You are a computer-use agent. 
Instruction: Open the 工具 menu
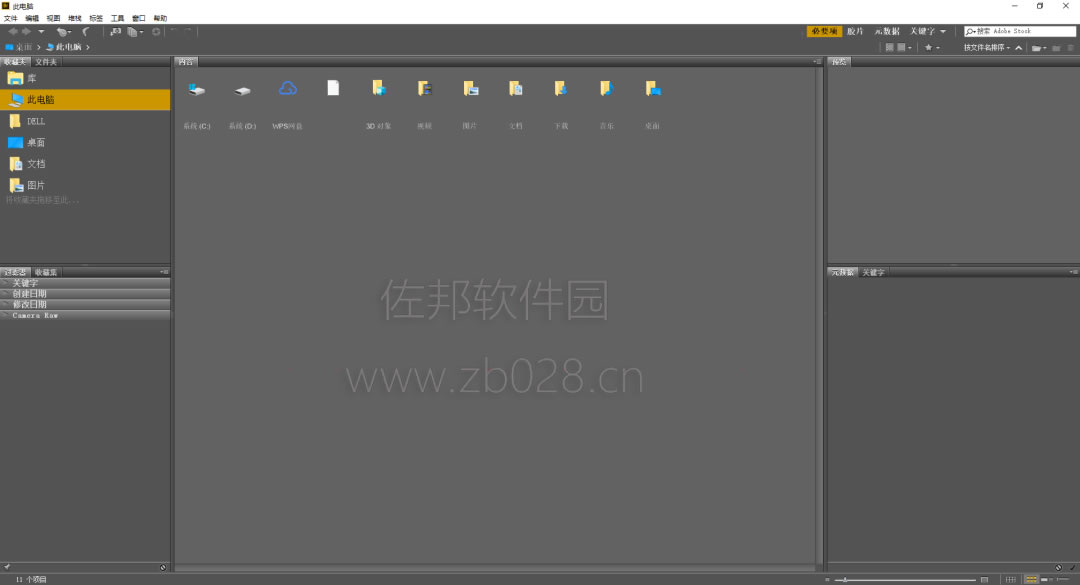pos(118,19)
